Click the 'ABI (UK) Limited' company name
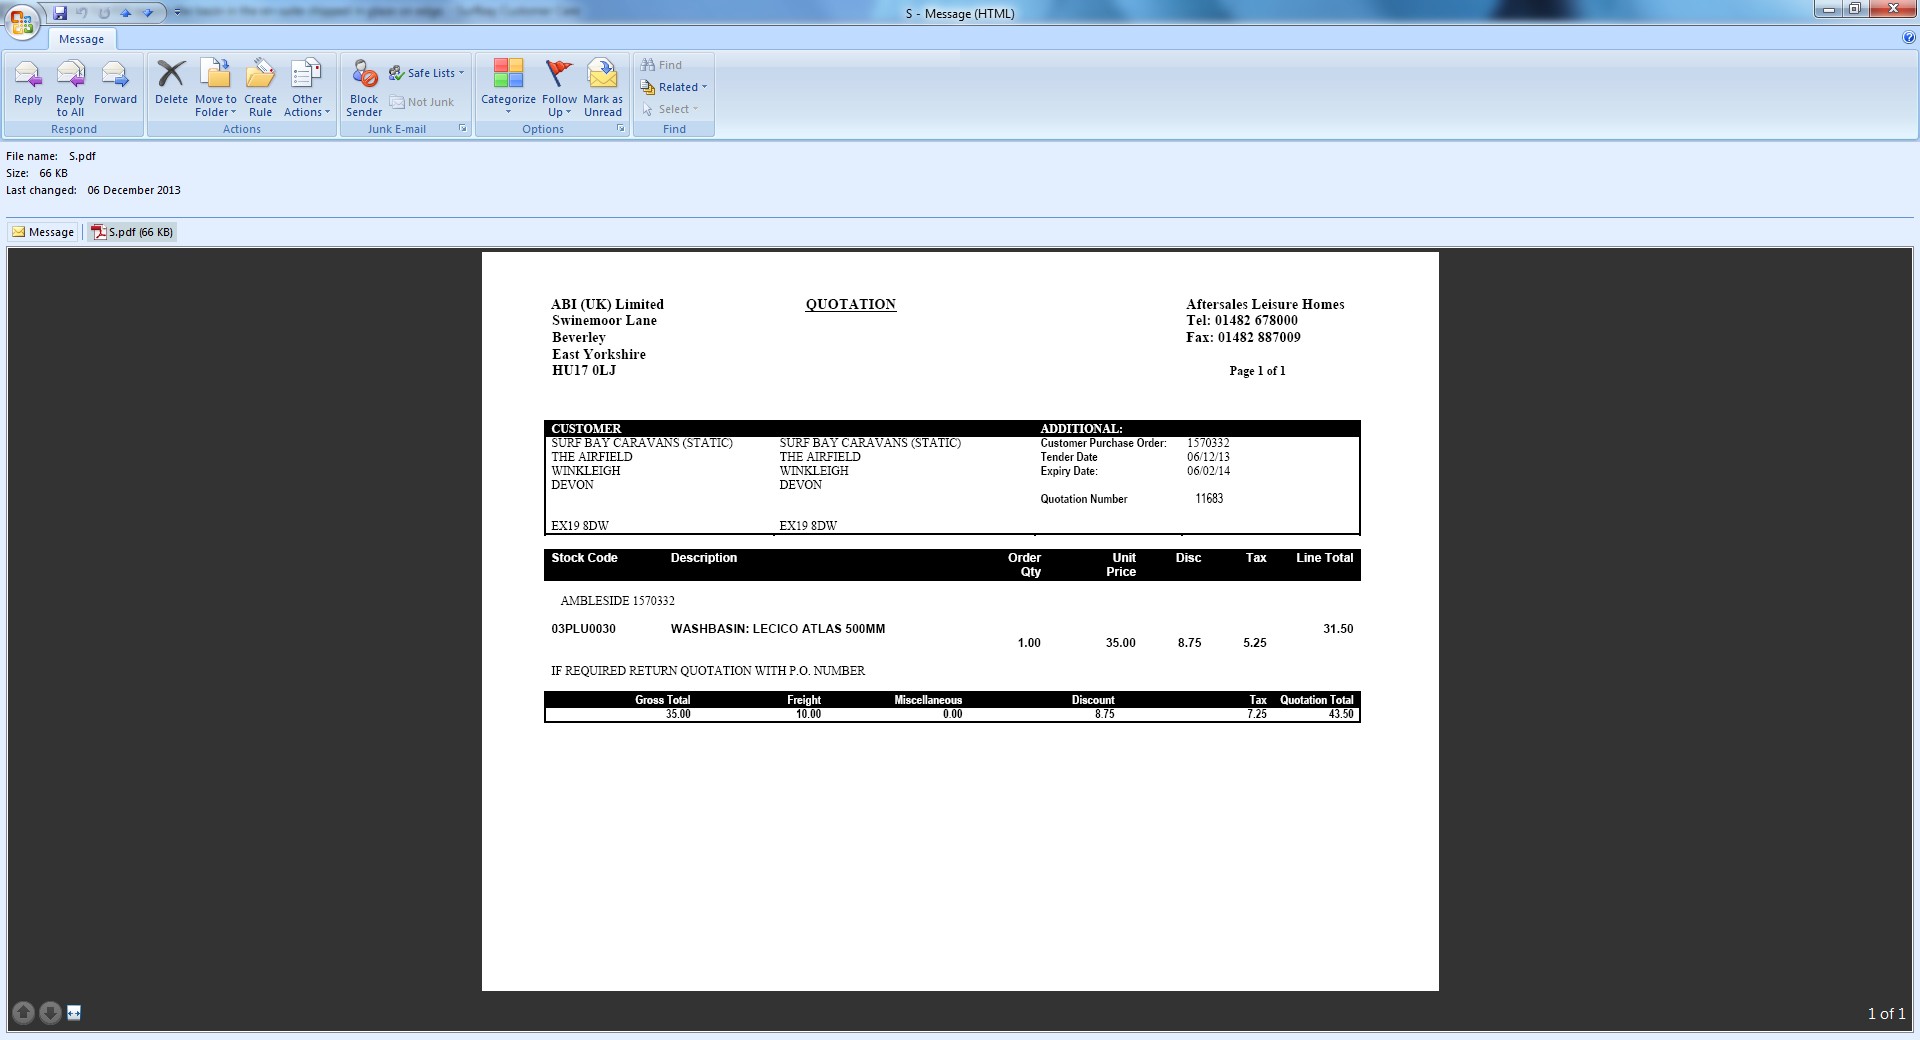The width and height of the screenshot is (1920, 1040). [x=608, y=304]
